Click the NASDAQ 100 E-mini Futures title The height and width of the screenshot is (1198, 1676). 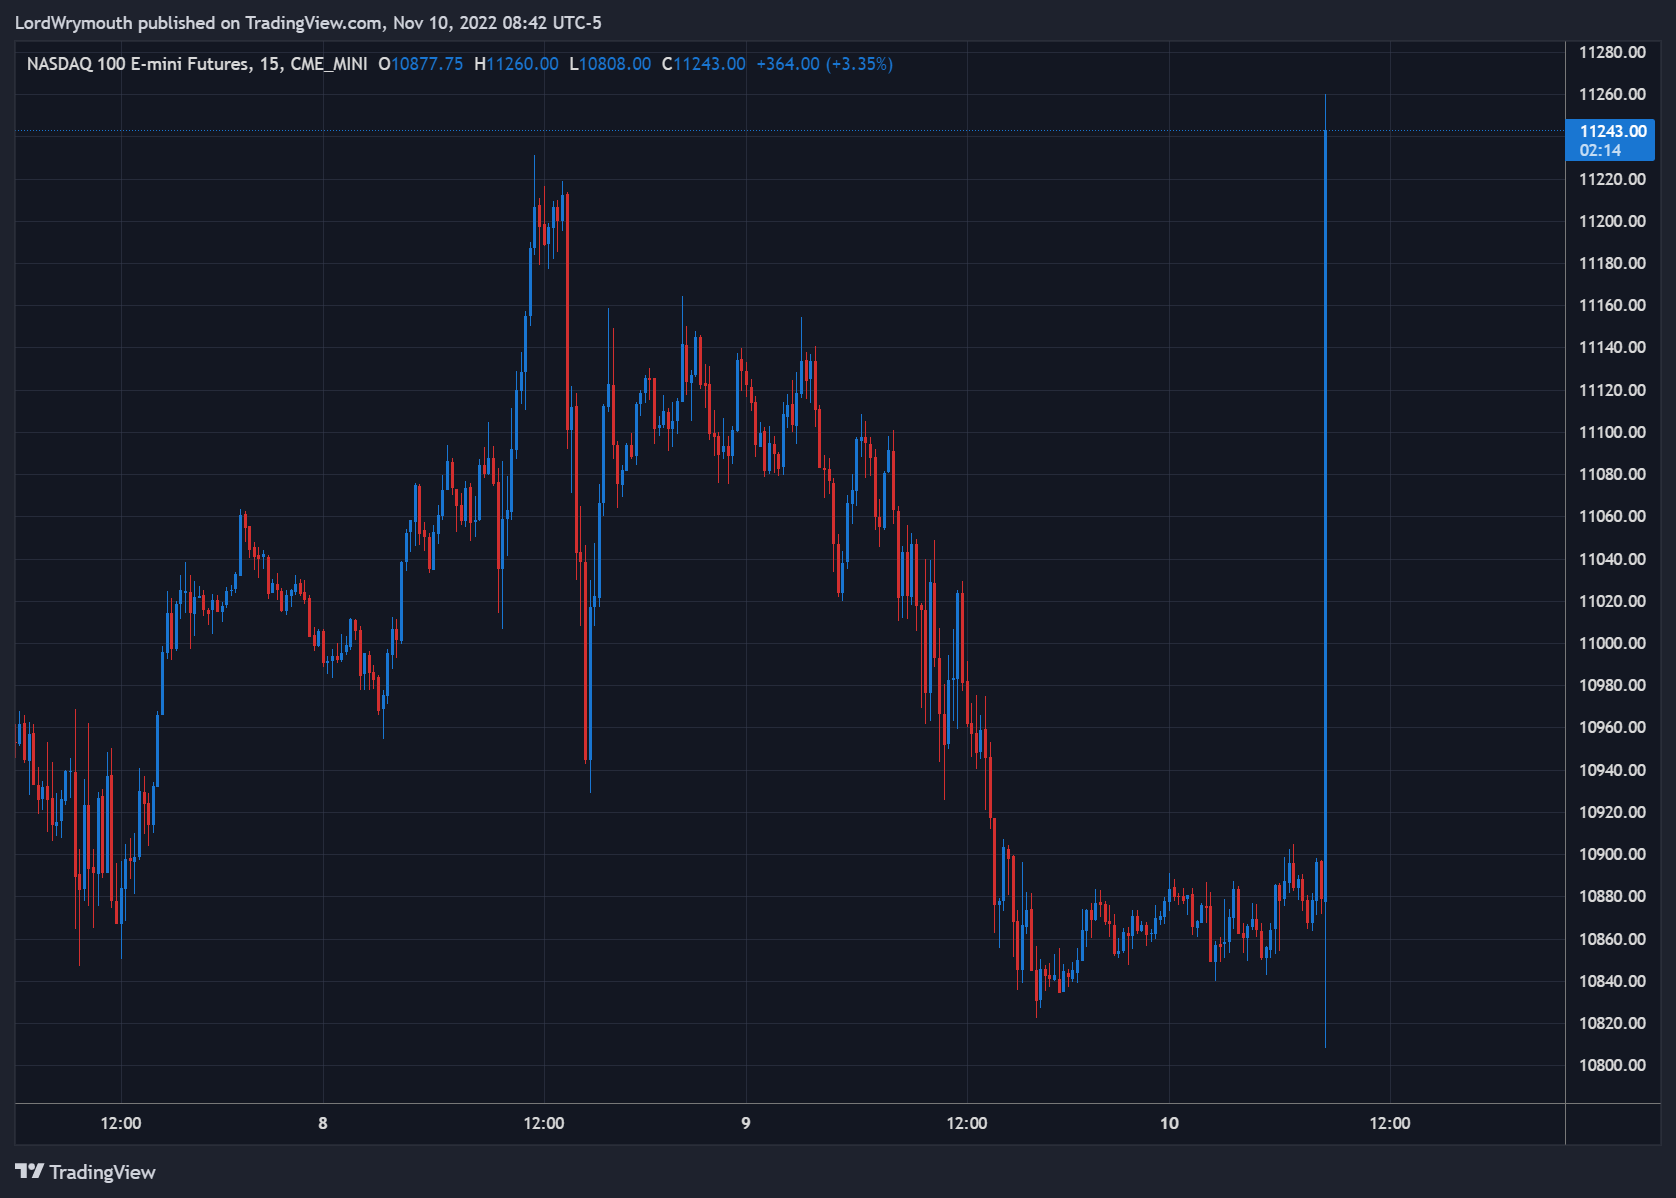[138, 64]
